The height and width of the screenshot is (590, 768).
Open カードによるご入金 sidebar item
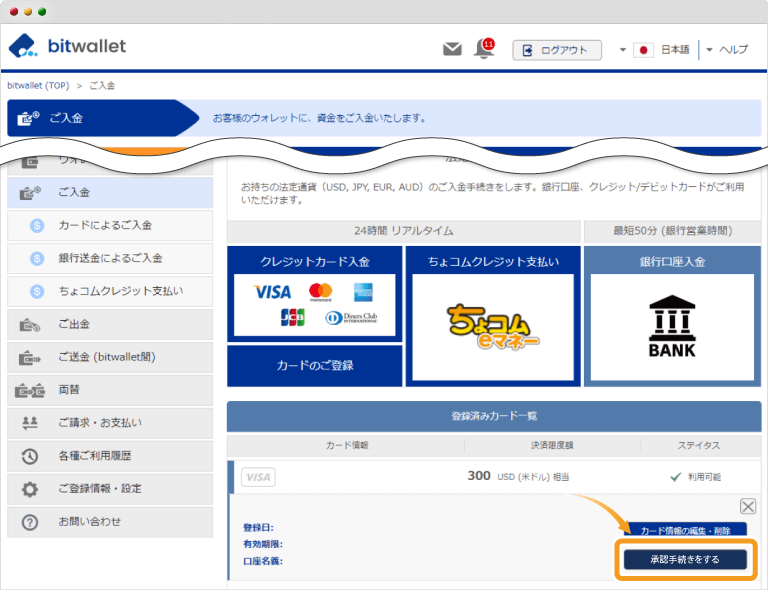110,225
